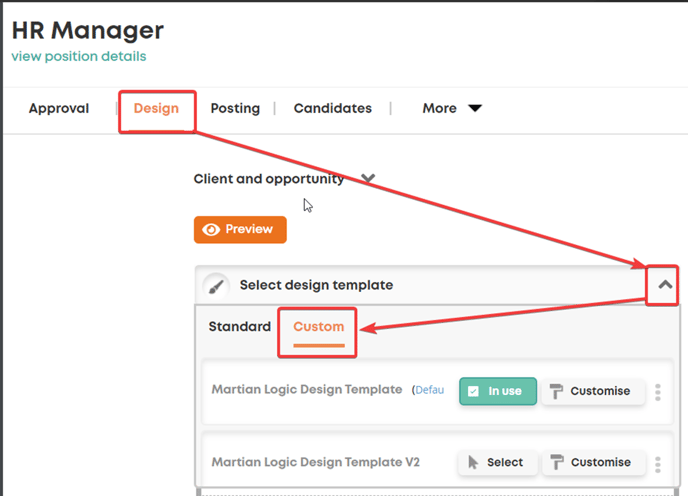Screen dimensions: 688x496
Task: Collapse the Select design template panel
Action: coord(665,285)
